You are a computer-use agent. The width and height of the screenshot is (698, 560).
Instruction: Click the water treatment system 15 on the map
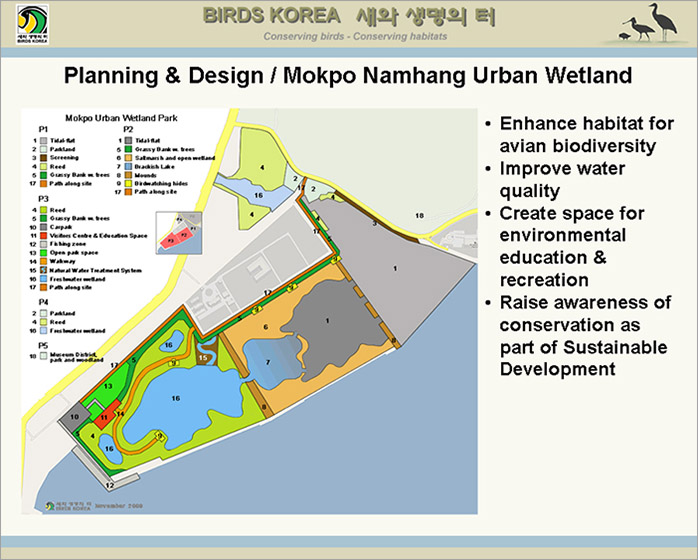click(x=207, y=352)
